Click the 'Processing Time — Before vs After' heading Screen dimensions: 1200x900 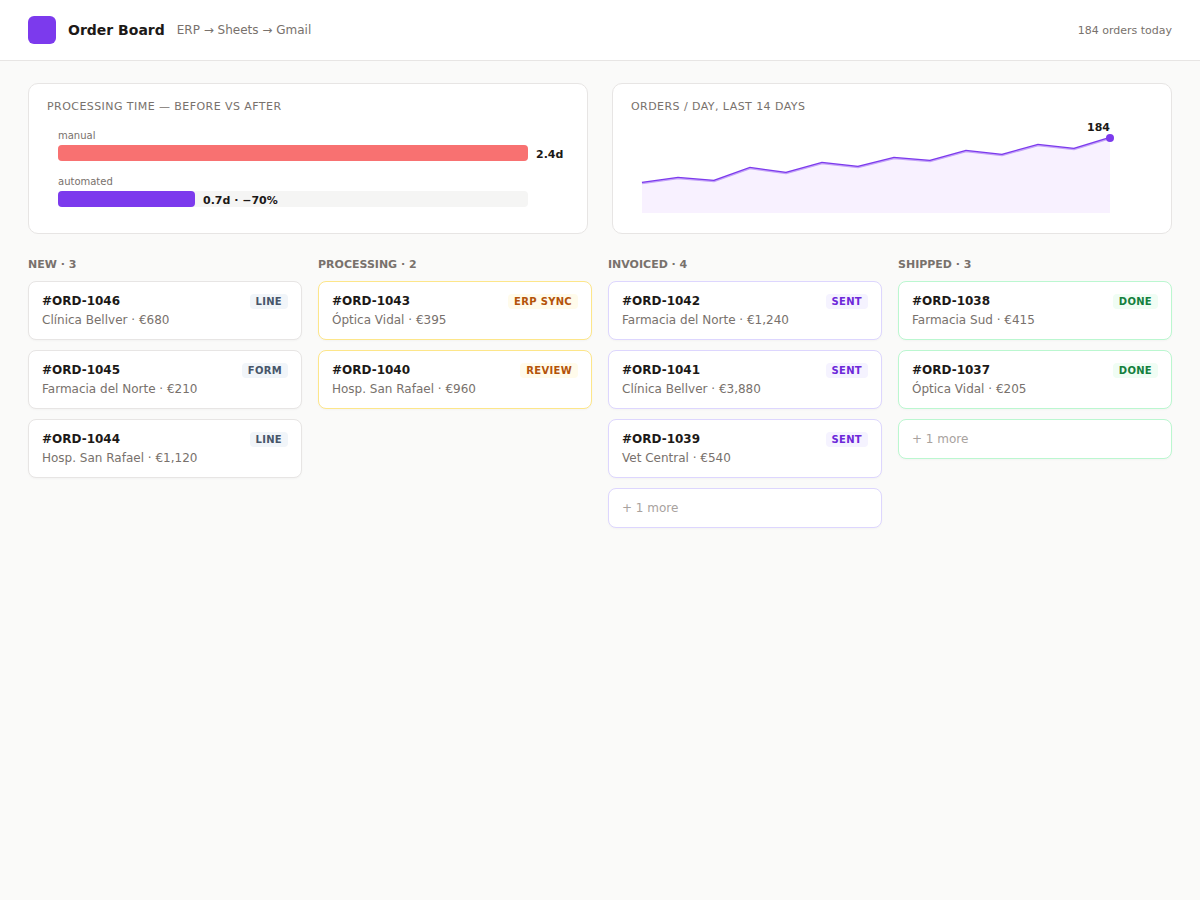click(164, 106)
